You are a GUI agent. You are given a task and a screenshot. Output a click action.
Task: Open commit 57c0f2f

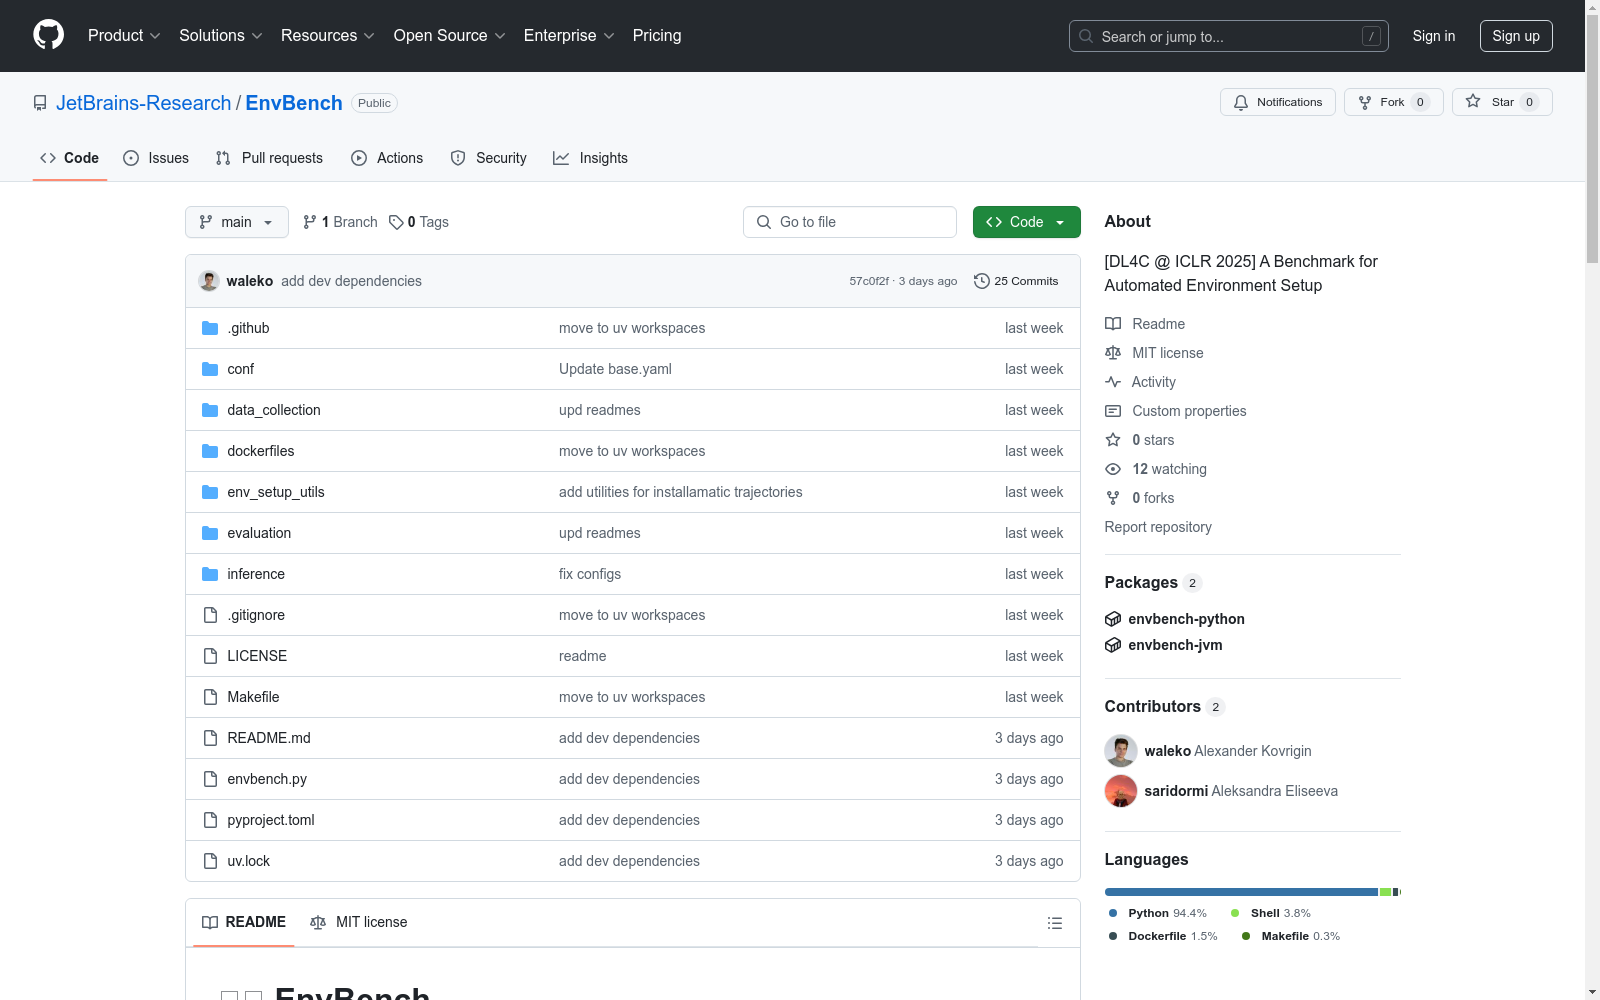(x=869, y=281)
